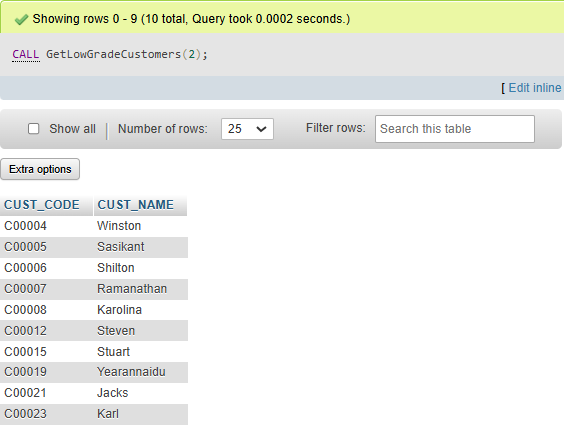This screenshot has height=433, width=564.
Task: Select cell C00015
Action: coord(26,351)
